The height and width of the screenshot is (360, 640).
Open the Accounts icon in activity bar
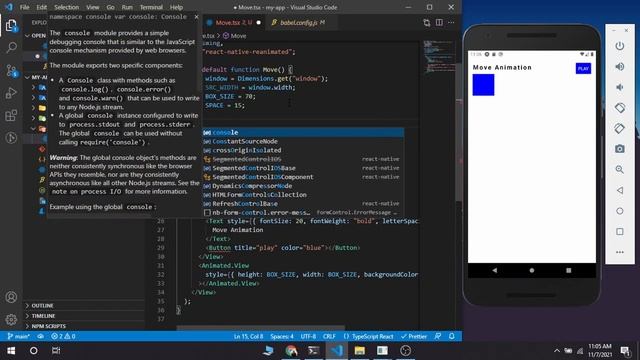(11, 297)
